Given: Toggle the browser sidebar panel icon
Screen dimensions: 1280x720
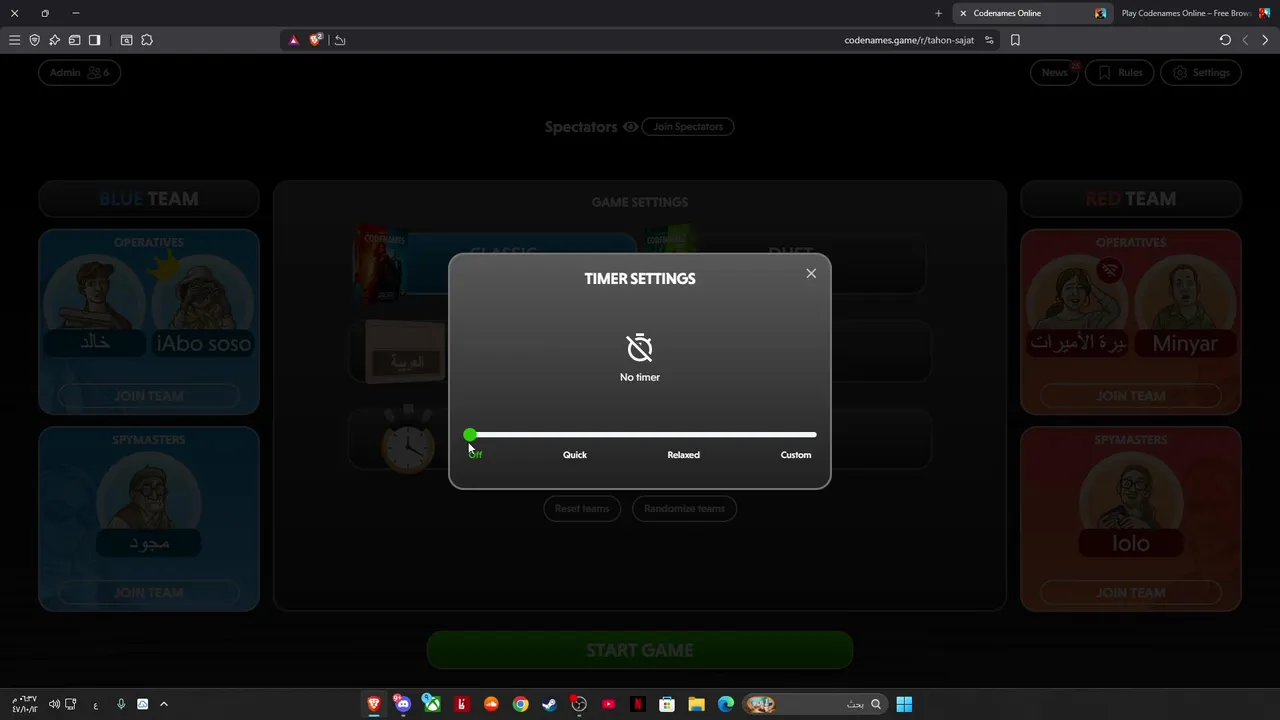Looking at the screenshot, I should click(x=94, y=40).
